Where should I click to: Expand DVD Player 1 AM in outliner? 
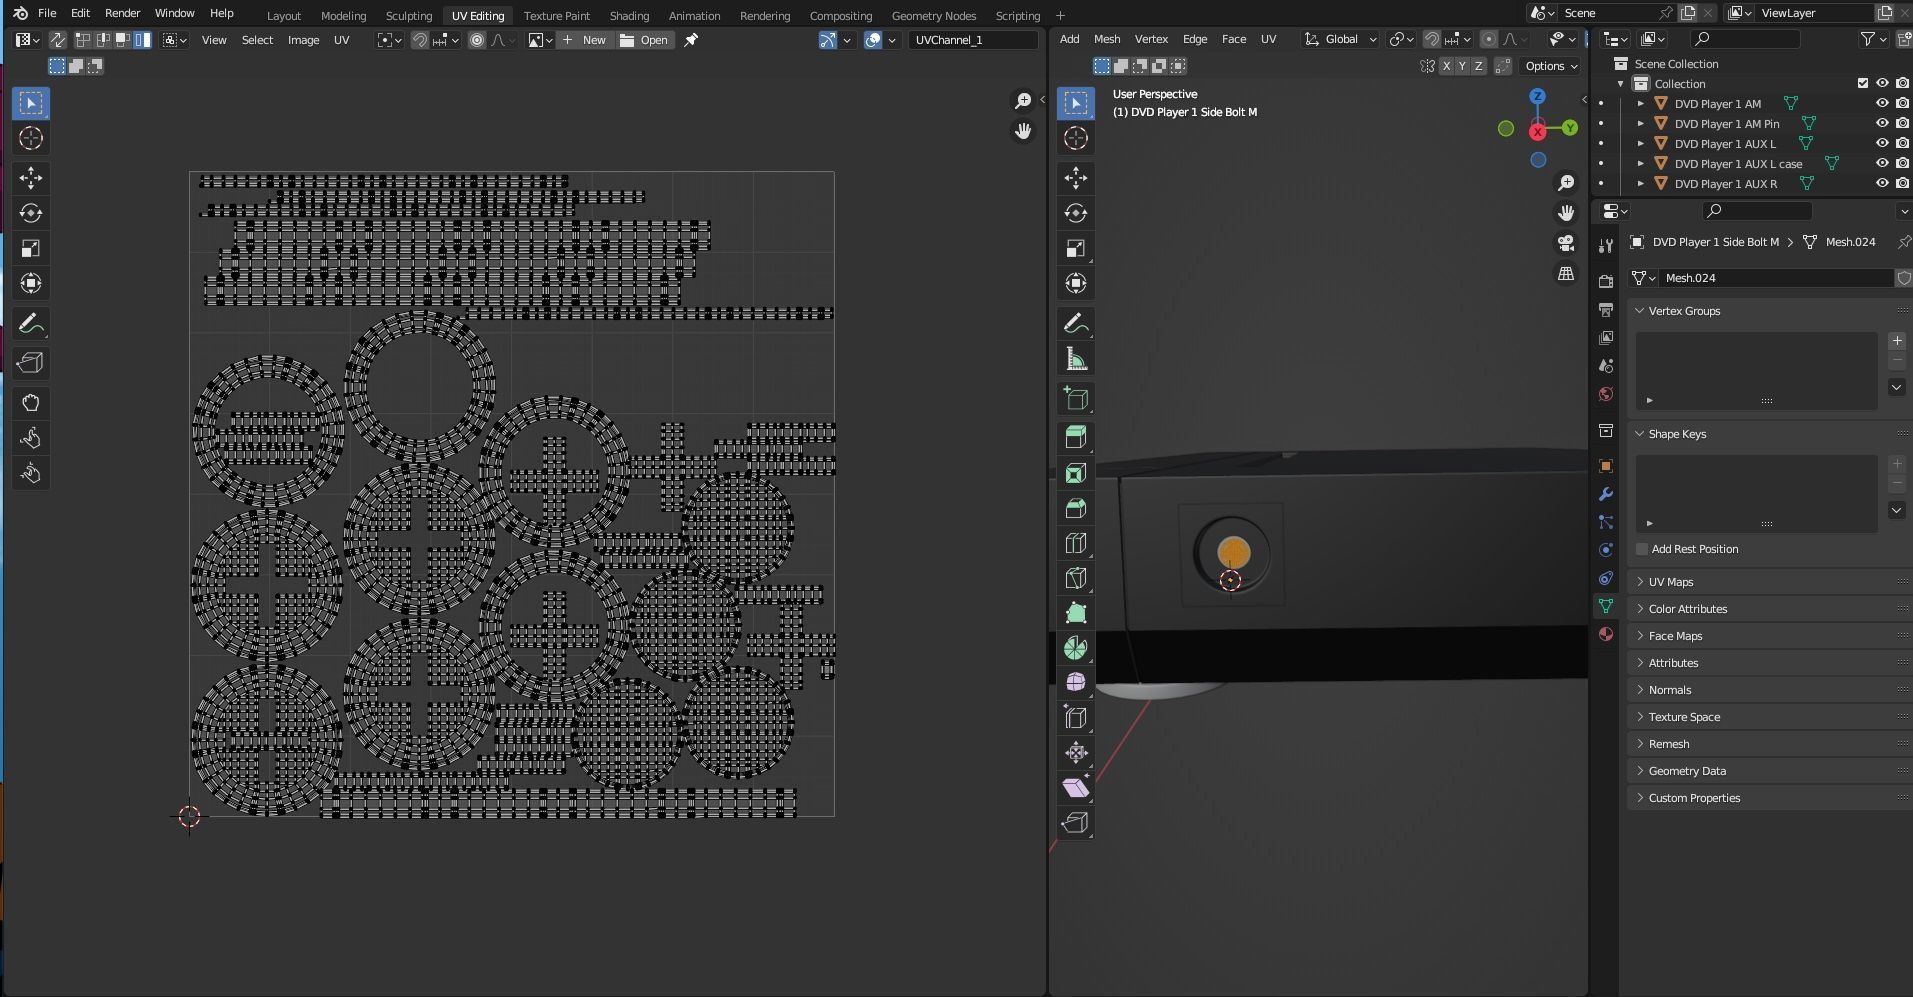pos(1640,103)
